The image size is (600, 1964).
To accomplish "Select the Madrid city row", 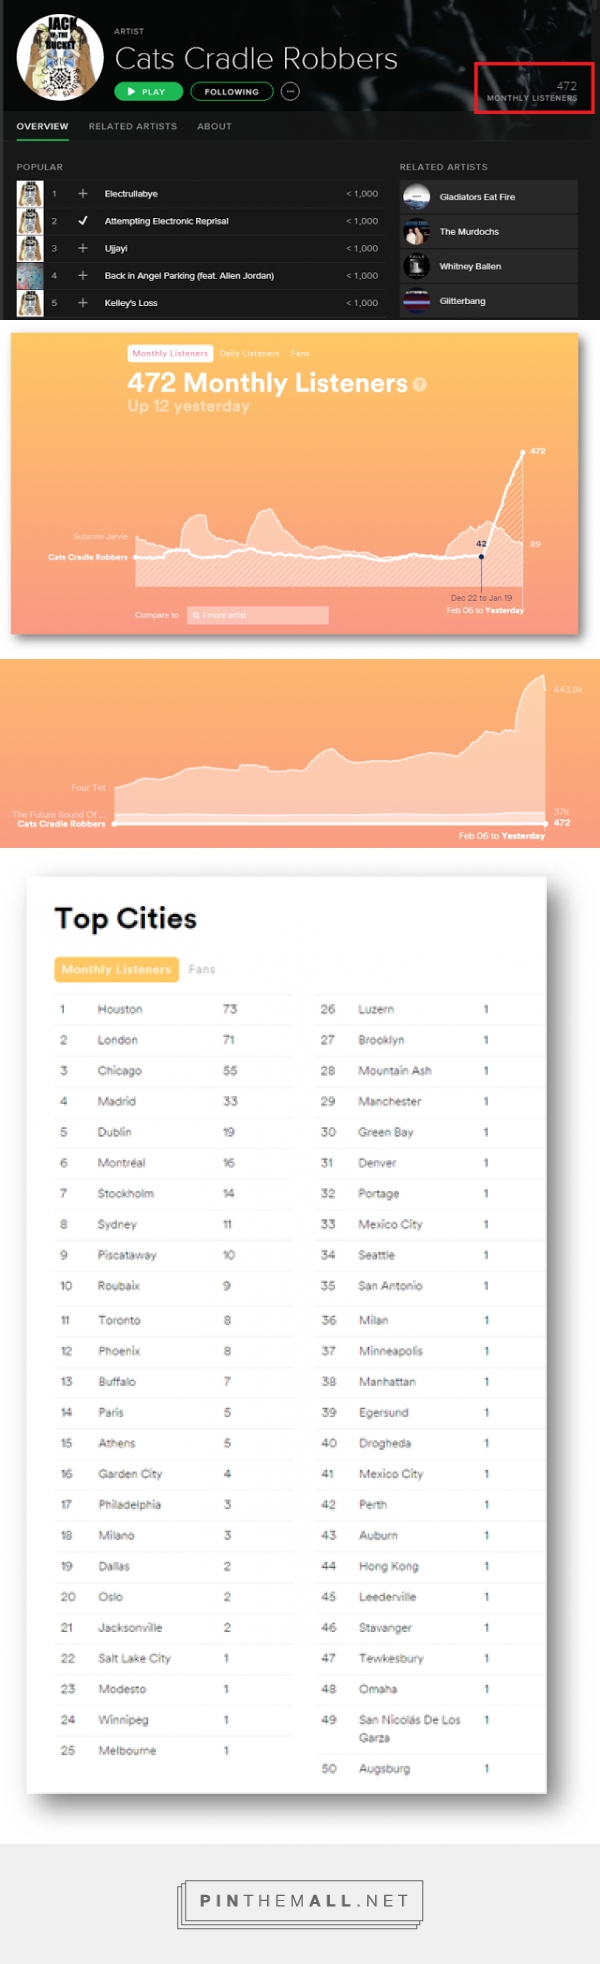I will (x=173, y=1101).
